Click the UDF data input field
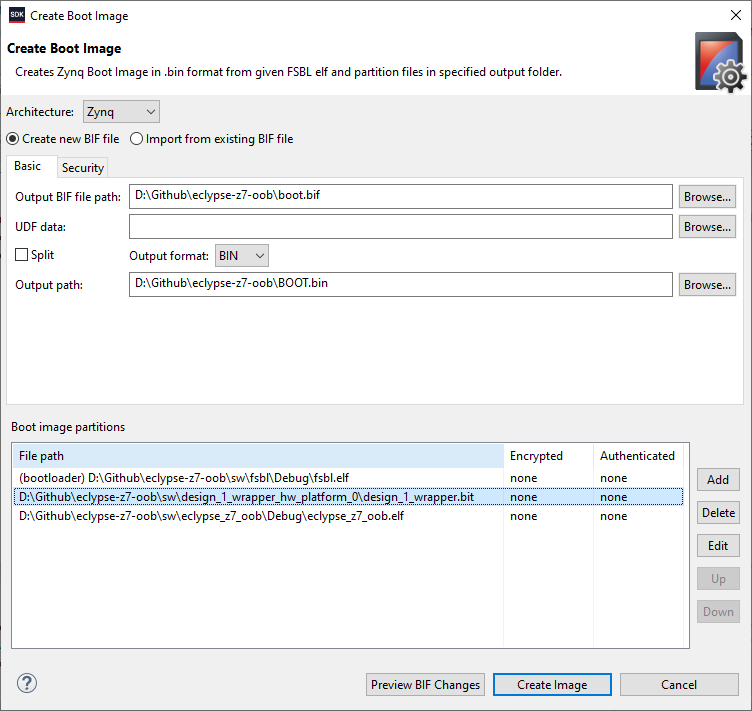Viewport: 752px width, 711px height. [x=400, y=226]
